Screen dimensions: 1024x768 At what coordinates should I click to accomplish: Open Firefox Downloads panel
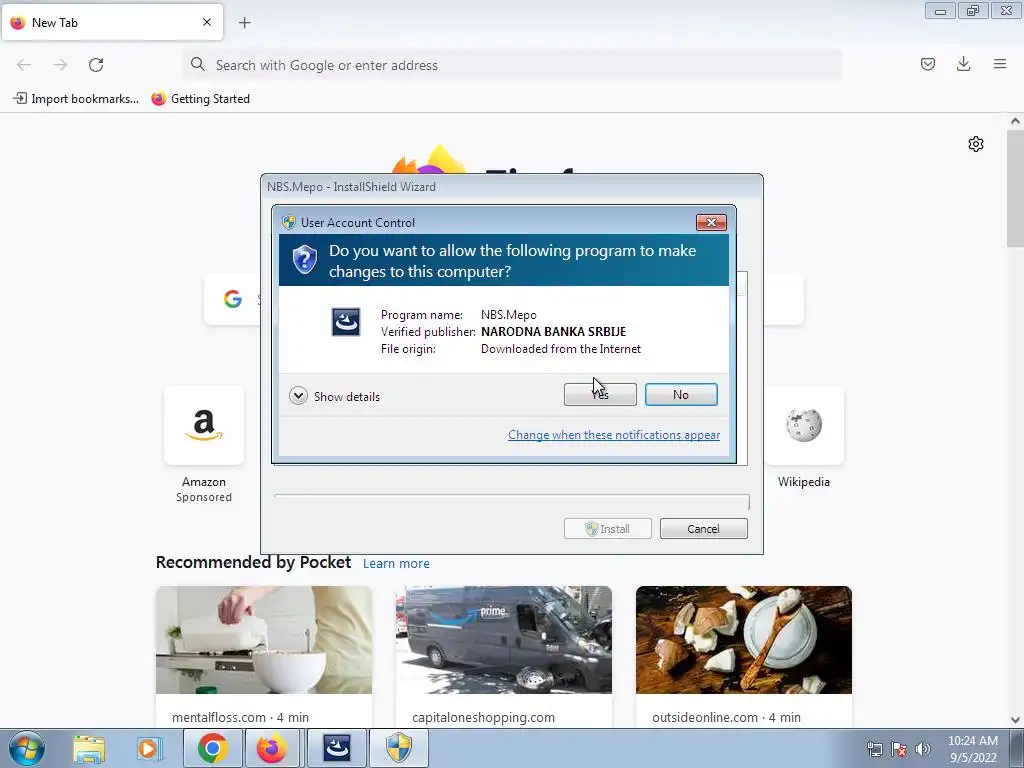[x=963, y=64]
